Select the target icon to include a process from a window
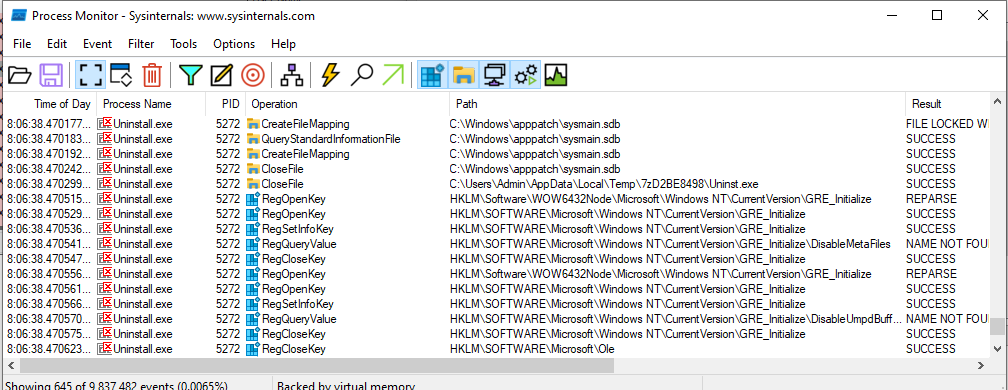1008x390 pixels. point(253,76)
